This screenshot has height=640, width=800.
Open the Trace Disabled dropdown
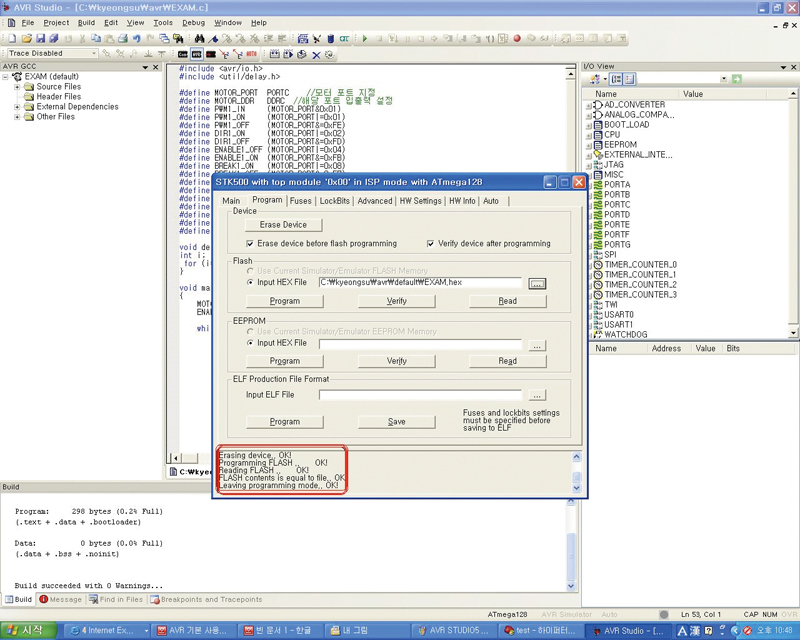(x=94, y=53)
